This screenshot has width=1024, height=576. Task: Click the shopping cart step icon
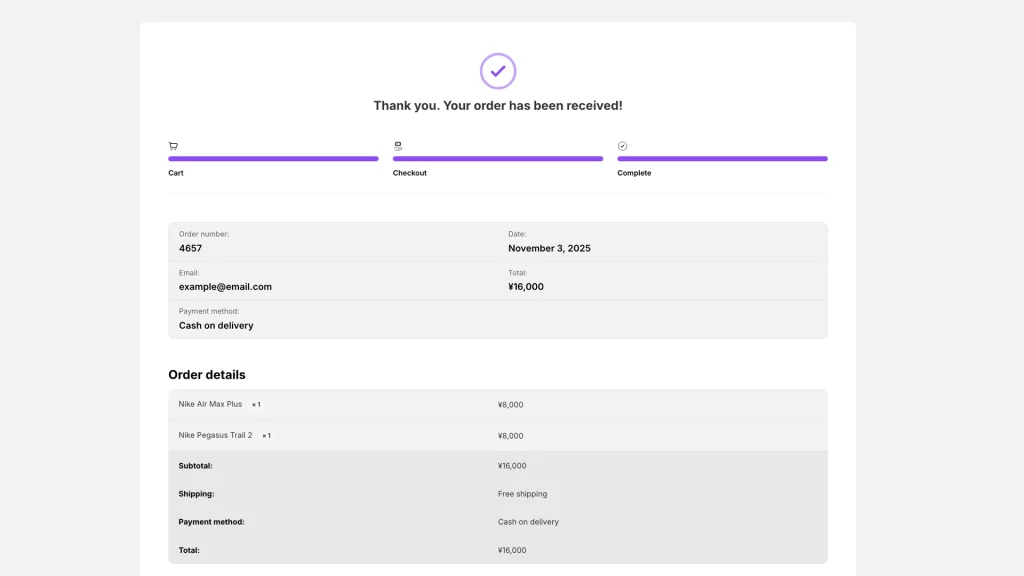coord(173,146)
